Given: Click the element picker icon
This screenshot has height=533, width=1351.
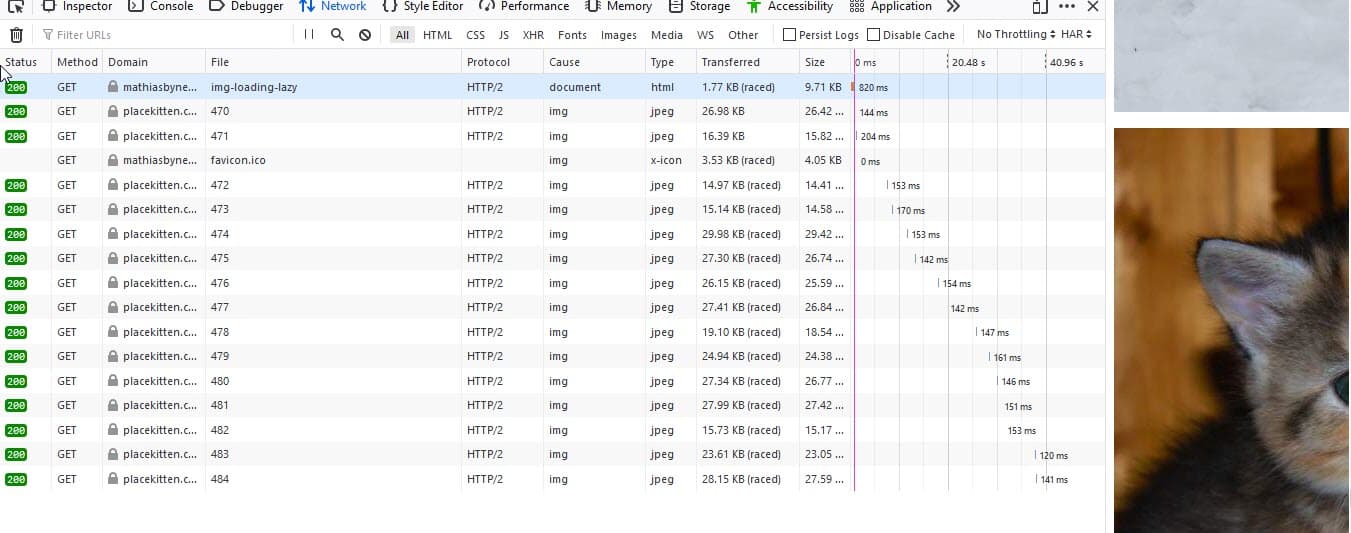Looking at the screenshot, I should 16,6.
